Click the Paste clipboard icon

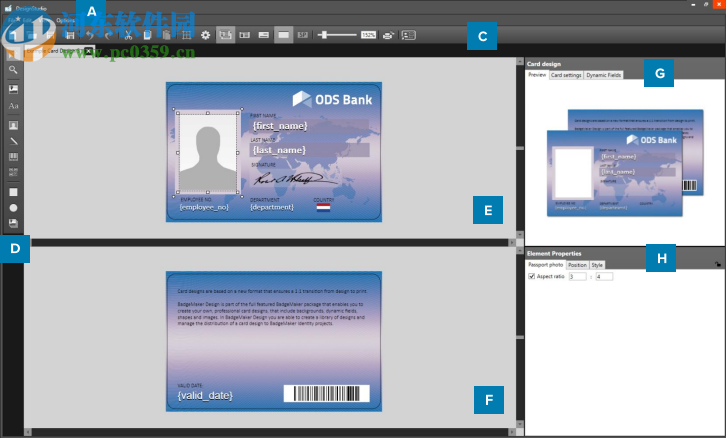point(166,35)
